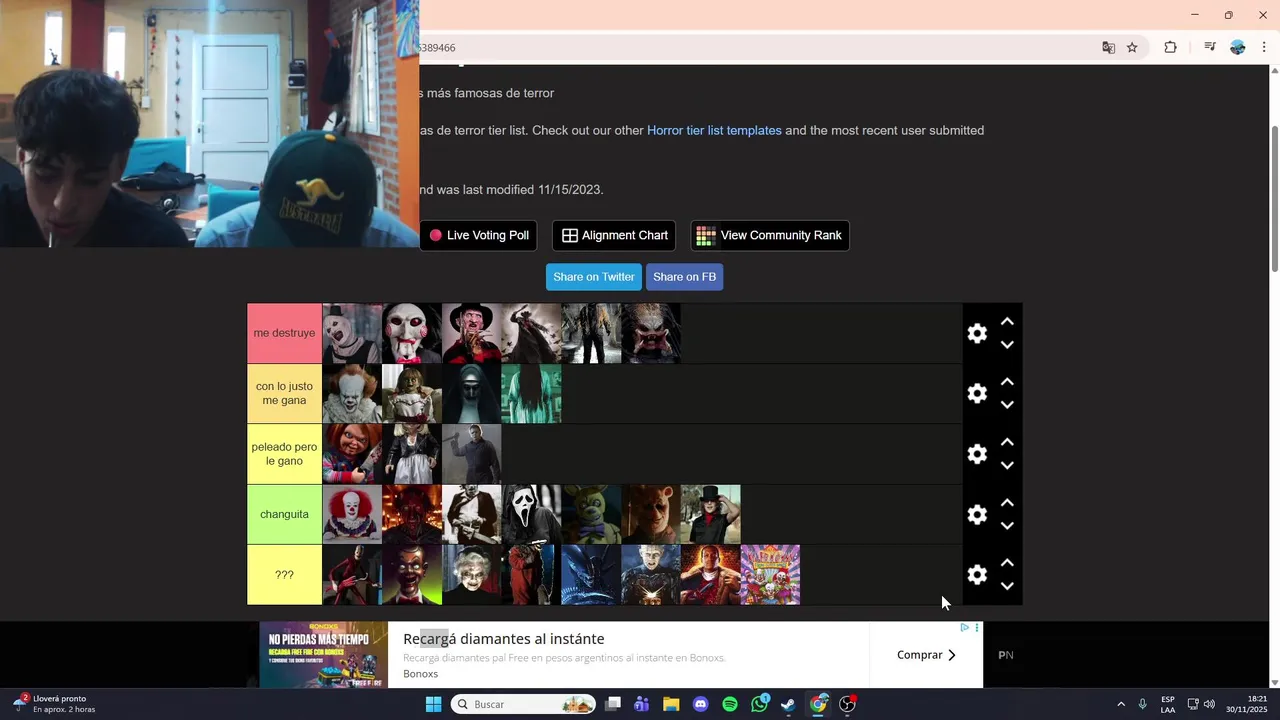
Task: Select Springtrap image in changuita tier
Action: click(x=591, y=514)
